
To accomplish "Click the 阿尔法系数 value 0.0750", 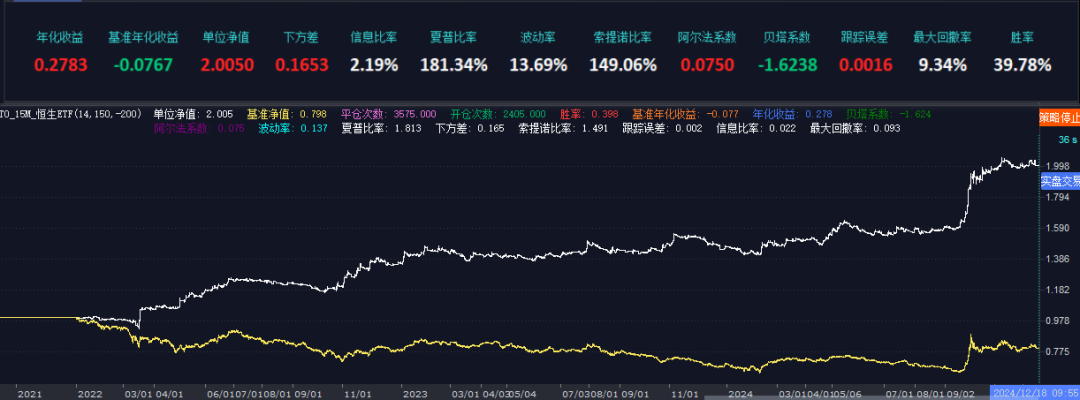I will 707,65.
